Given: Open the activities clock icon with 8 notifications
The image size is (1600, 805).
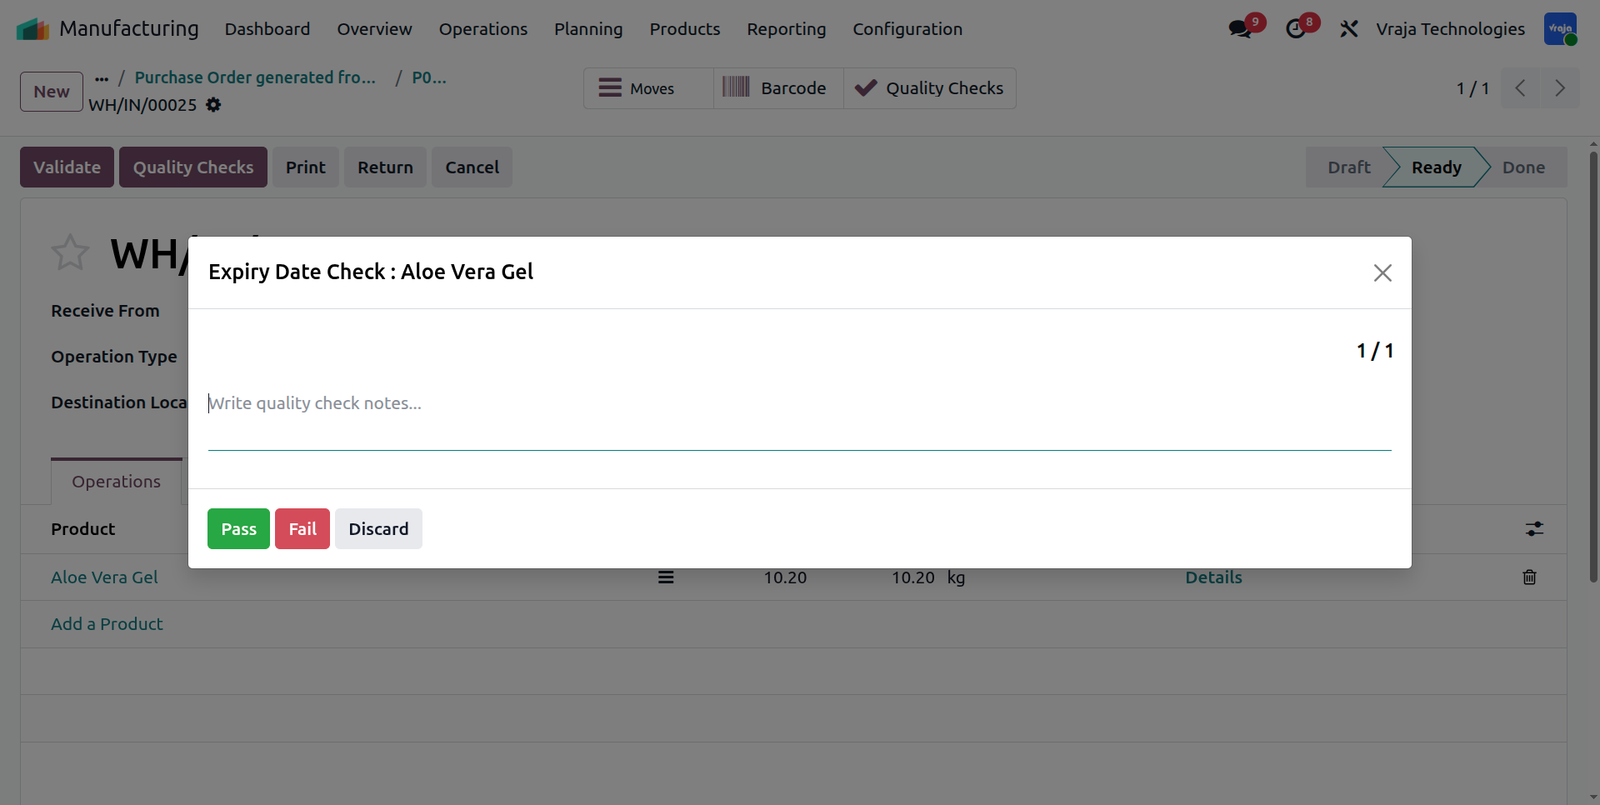Looking at the screenshot, I should click(1296, 29).
